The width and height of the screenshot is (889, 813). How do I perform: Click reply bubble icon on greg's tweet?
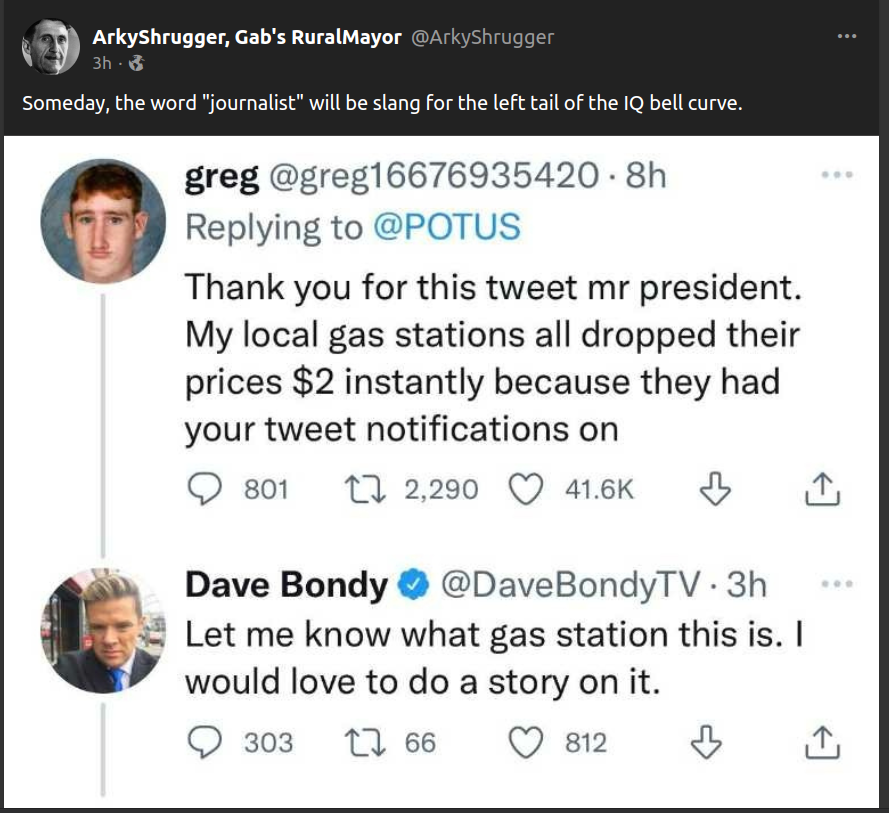pos(205,488)
